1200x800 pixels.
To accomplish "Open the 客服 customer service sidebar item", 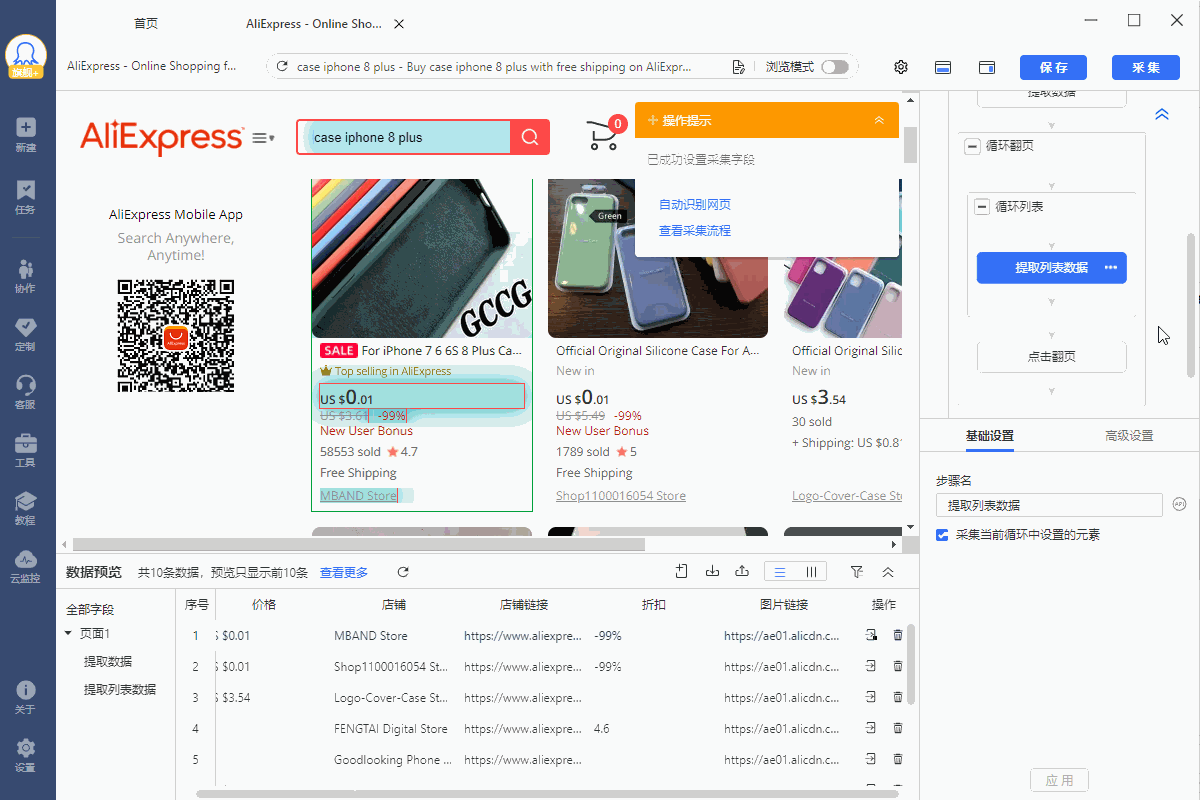I will click(x=26, y=392).
